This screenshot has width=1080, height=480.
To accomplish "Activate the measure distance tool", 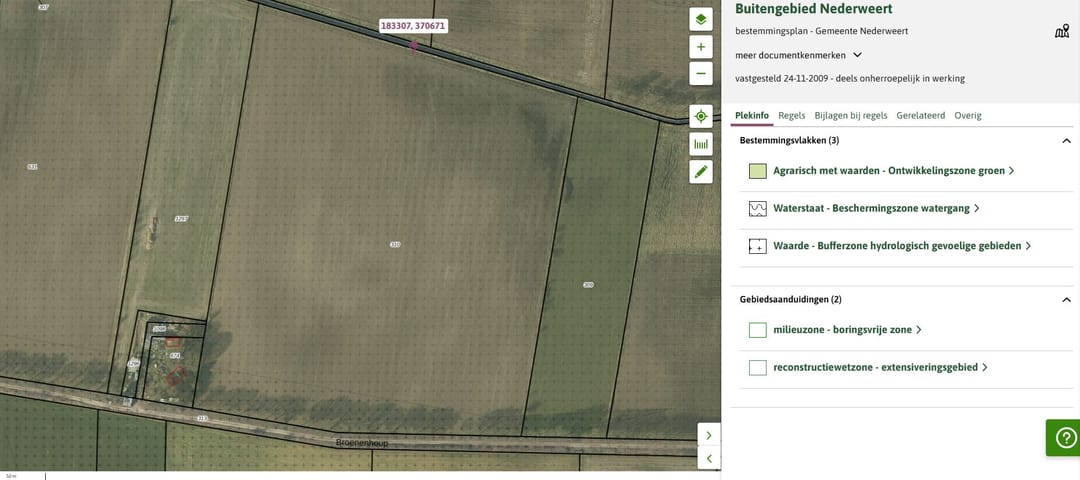I will [x=701, y=144].
